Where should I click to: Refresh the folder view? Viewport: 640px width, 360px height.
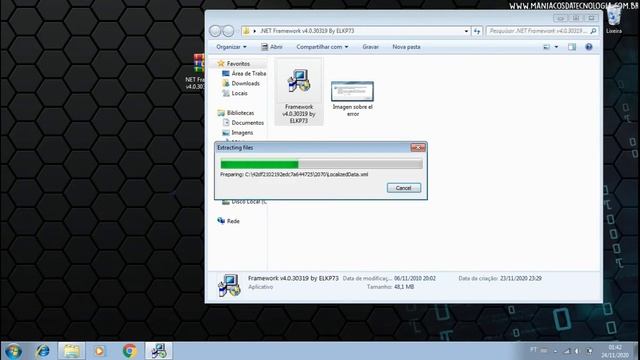477,31
